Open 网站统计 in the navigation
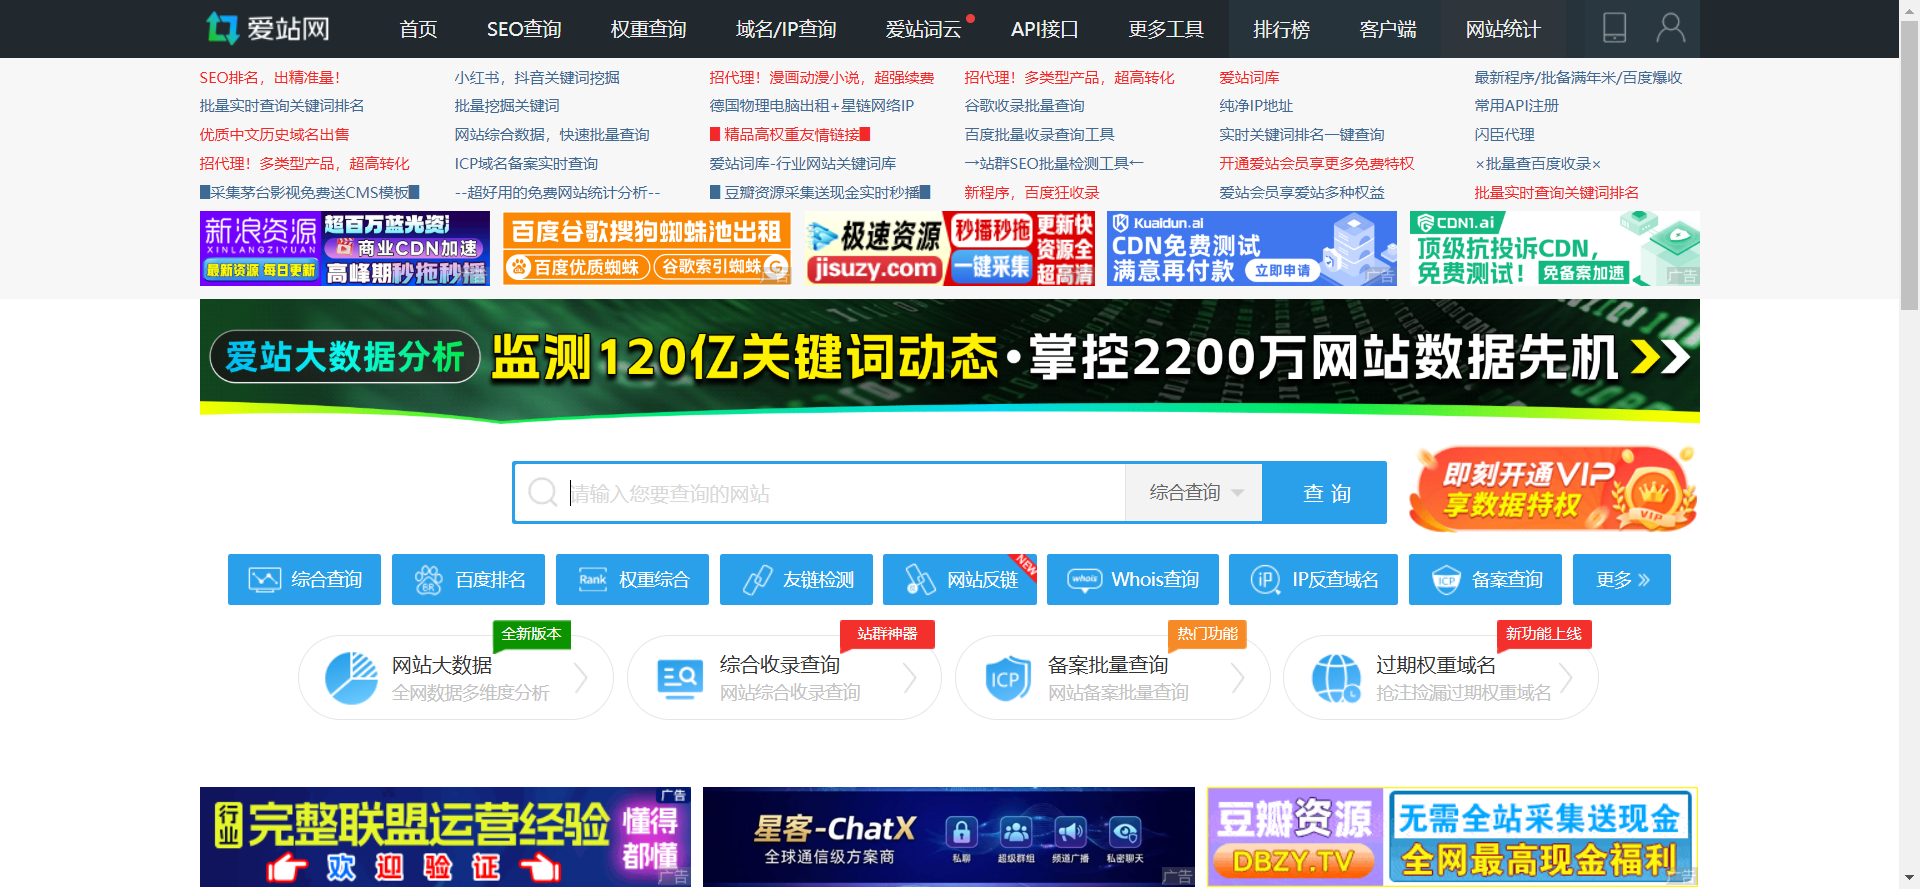This screenshot has width=1920, height=889. 1503,29
